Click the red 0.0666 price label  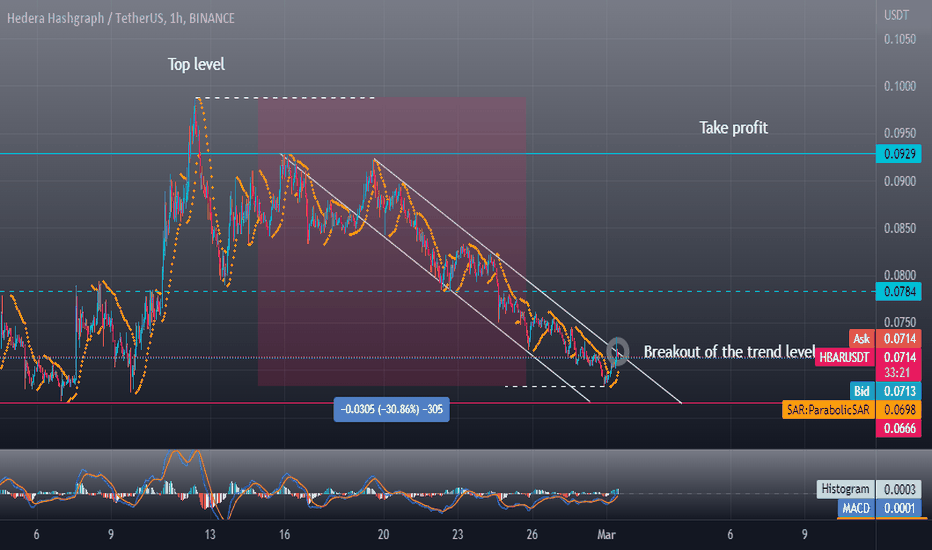(899, 428)
